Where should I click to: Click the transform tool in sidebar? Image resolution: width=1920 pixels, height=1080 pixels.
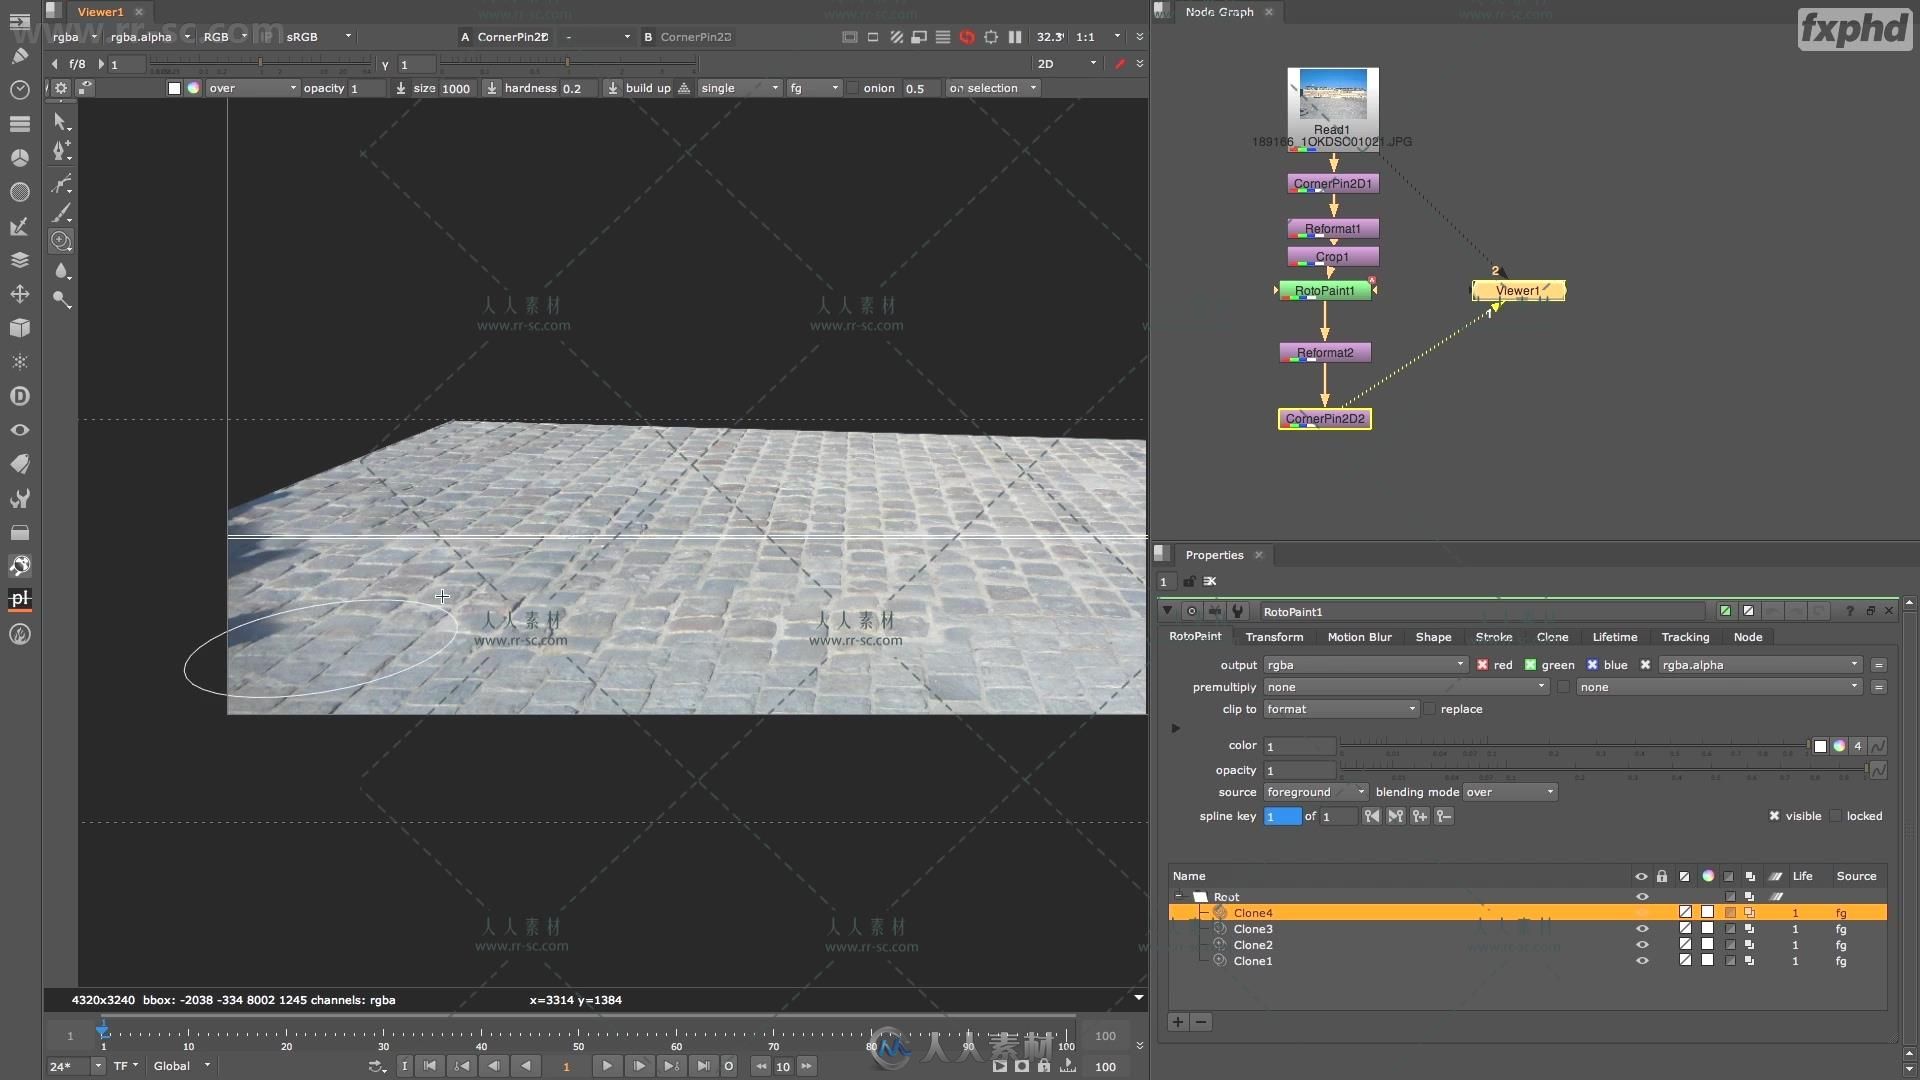18,293
